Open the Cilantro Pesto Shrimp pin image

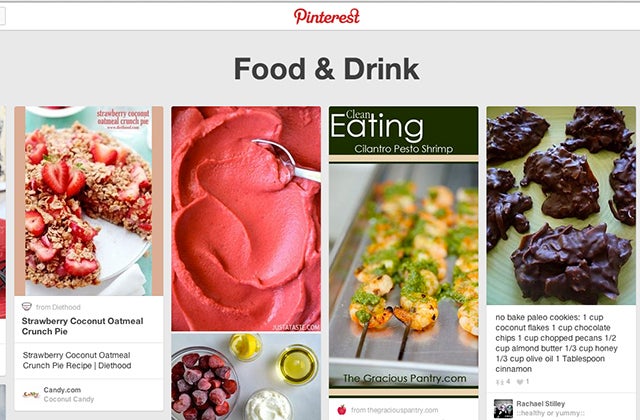click(403, 252)
